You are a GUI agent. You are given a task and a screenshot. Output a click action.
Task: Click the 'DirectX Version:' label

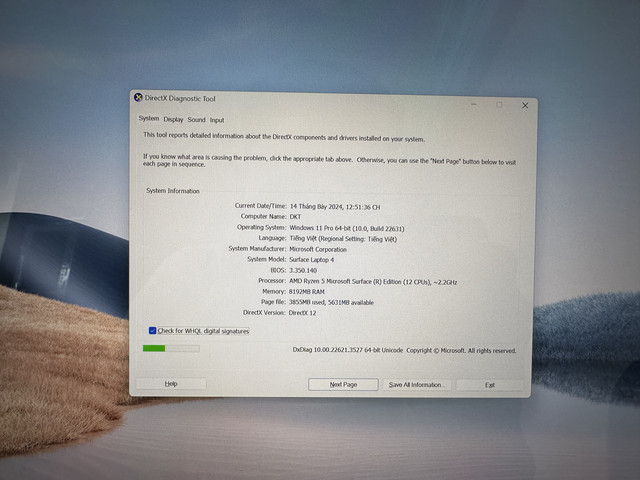pyautogui.click(x=264, y=313)
